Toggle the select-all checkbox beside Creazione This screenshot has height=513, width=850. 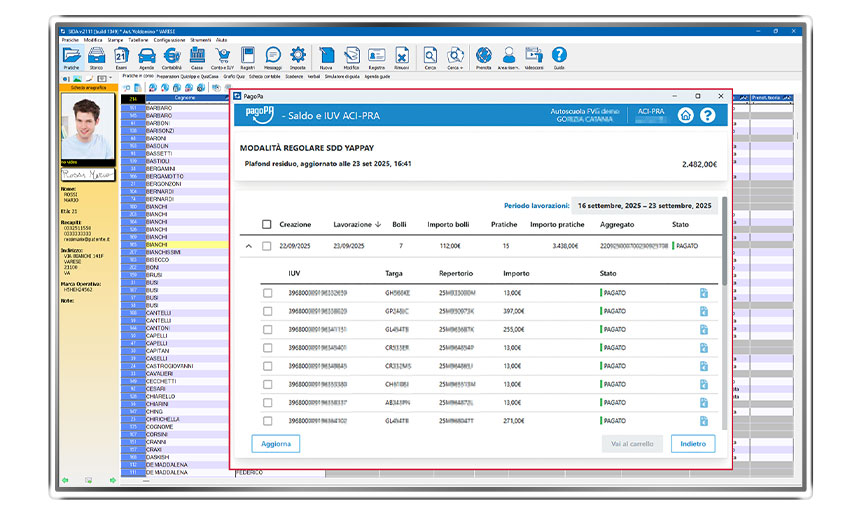pos(266,225)
